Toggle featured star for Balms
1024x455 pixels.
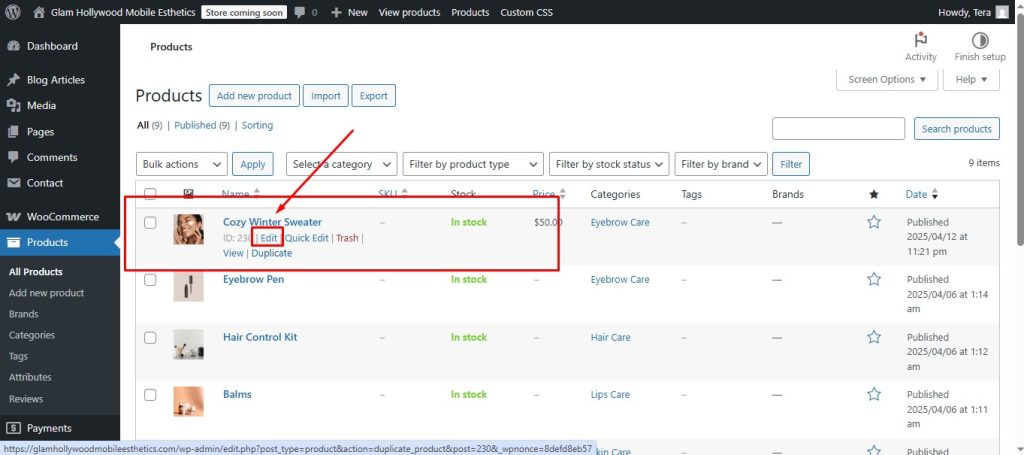pos(874,394)
